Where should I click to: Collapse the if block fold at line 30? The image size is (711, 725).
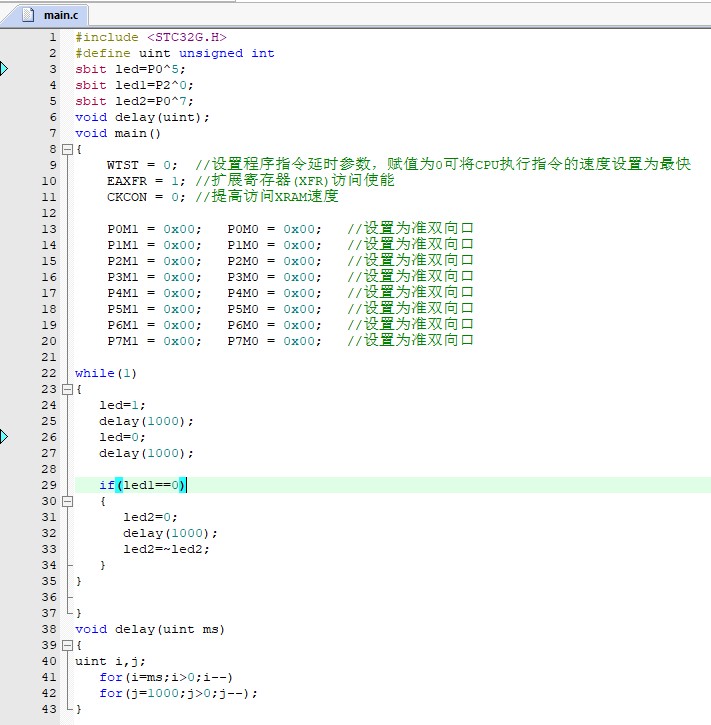tap(67, 501)
